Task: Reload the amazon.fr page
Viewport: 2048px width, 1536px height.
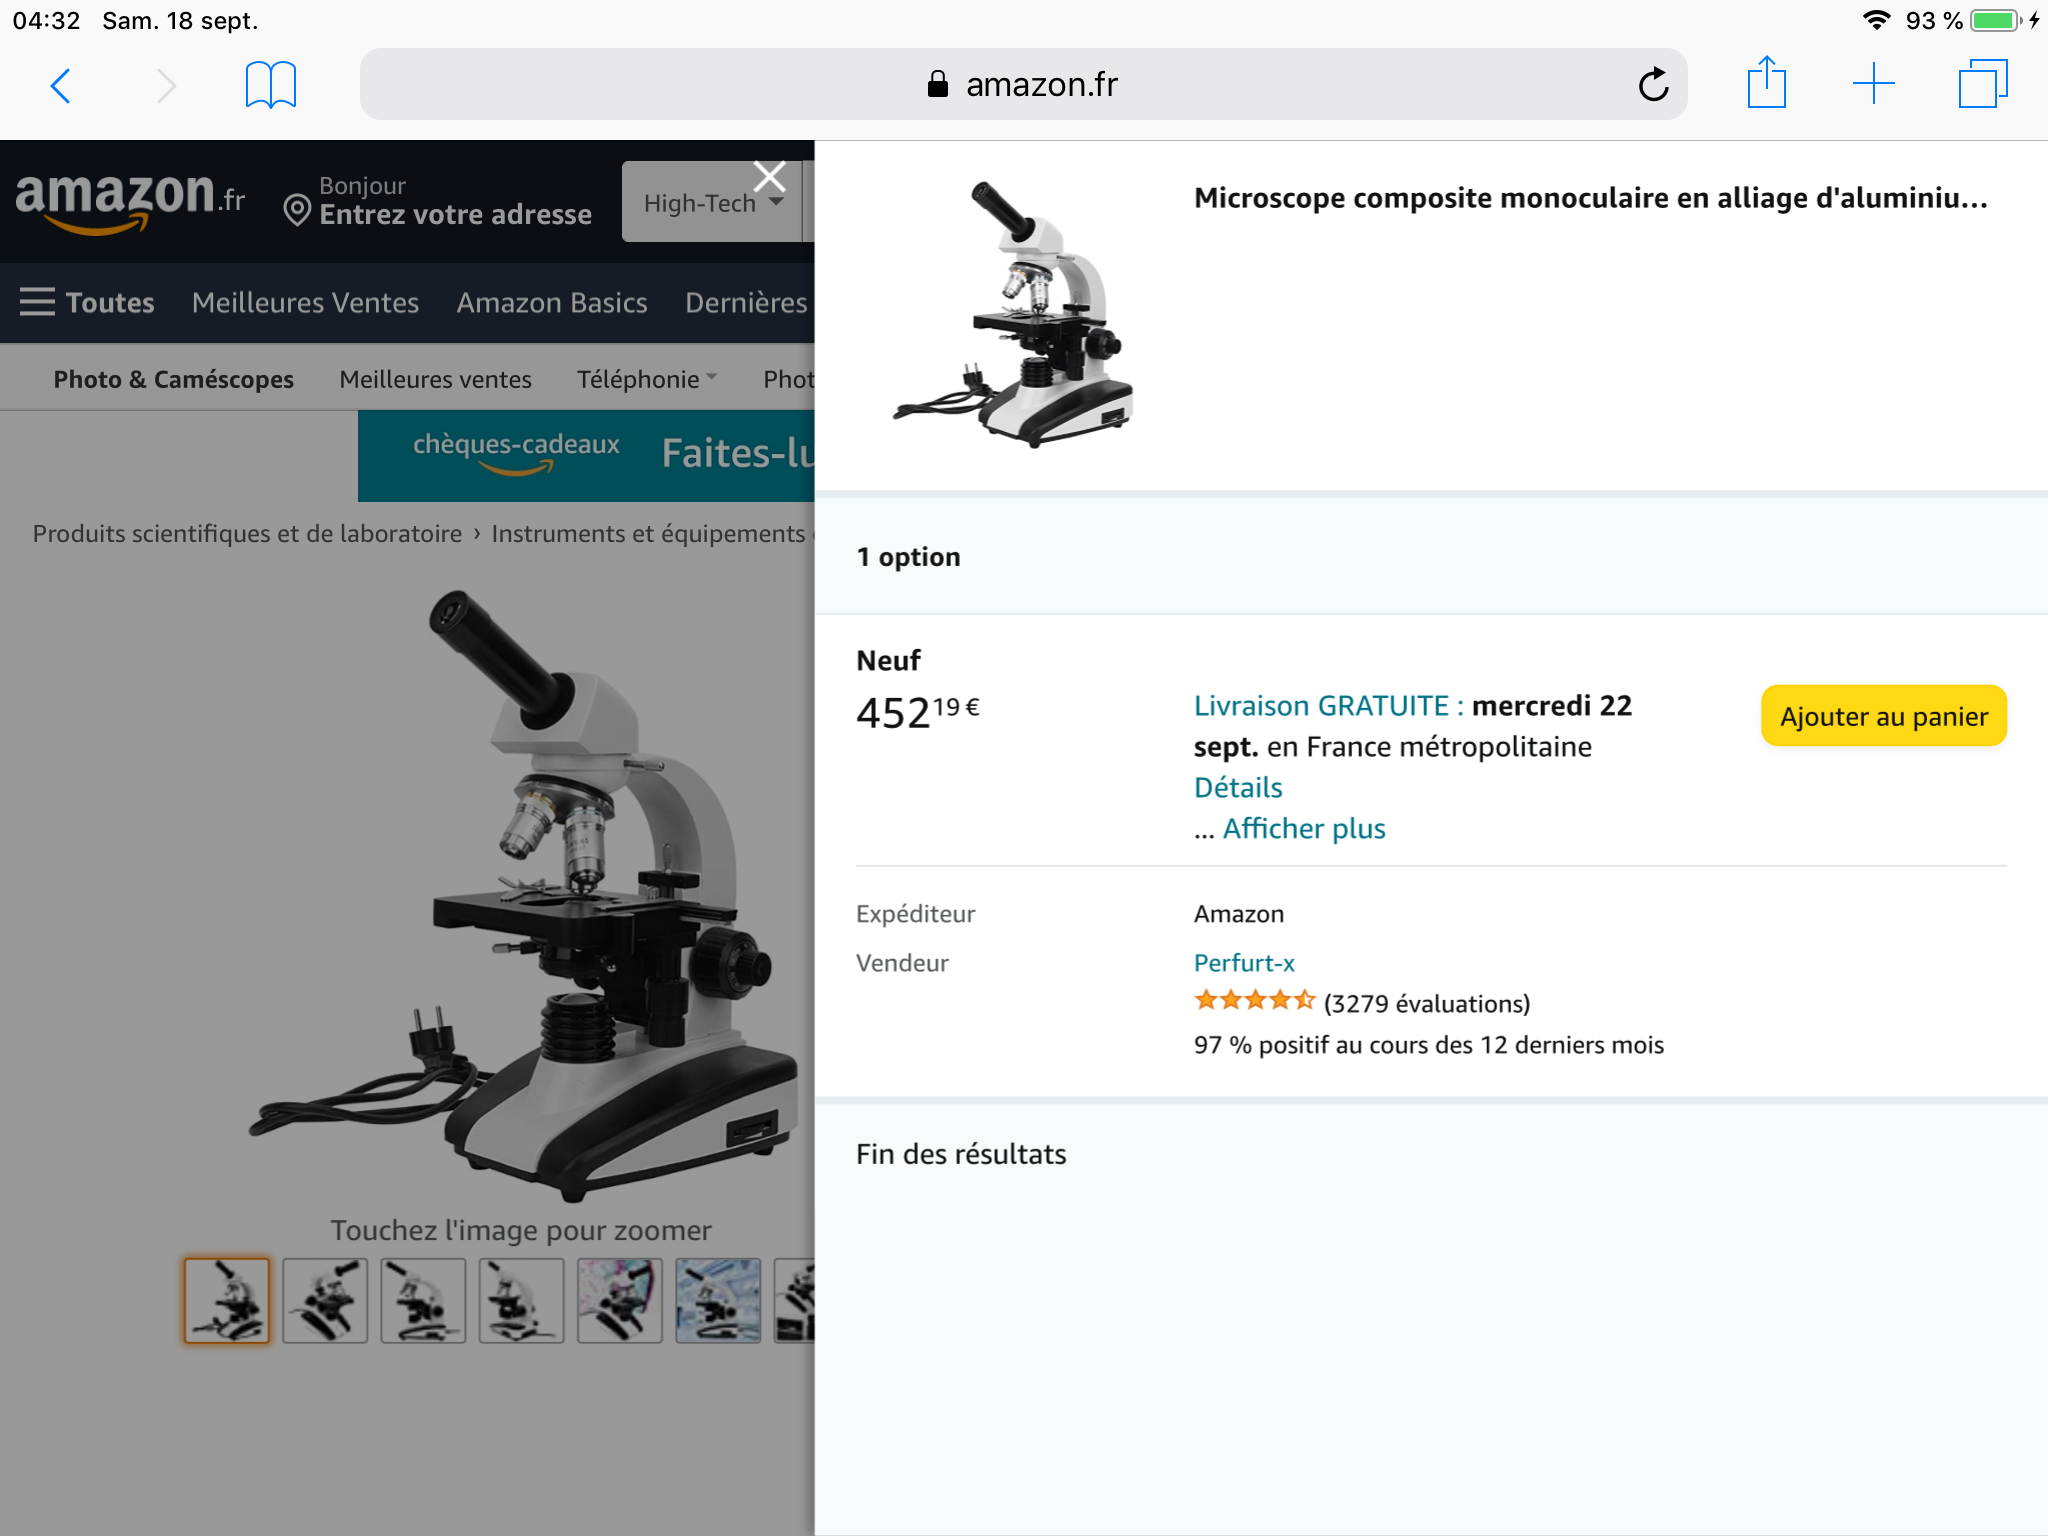Action: [x=1653, y=85]
